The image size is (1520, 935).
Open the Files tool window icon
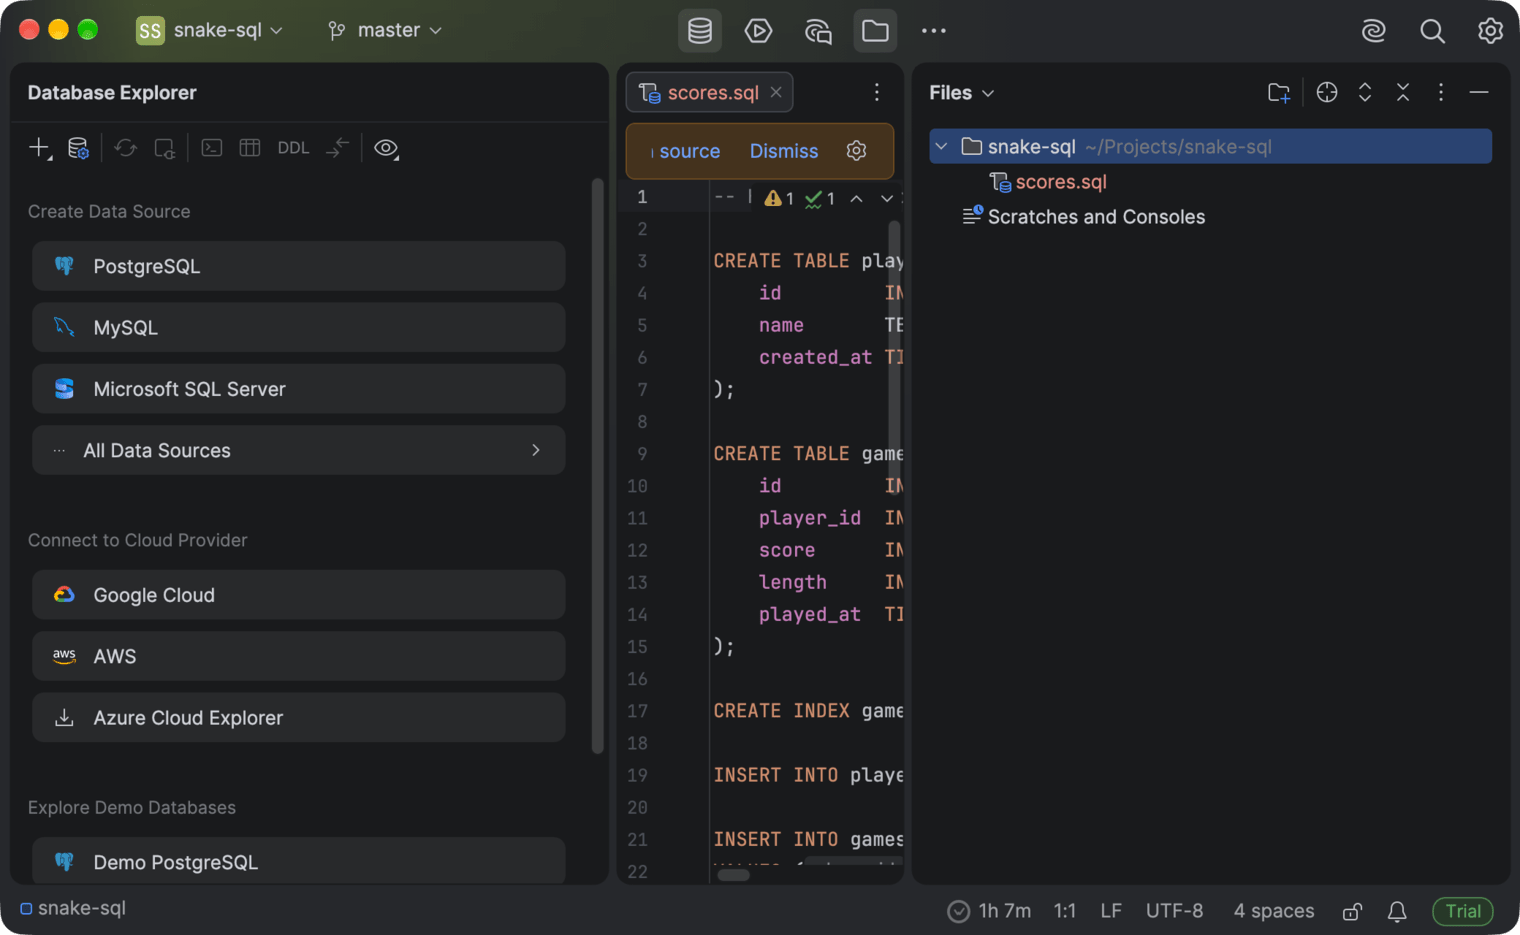[x=875, y=31]
